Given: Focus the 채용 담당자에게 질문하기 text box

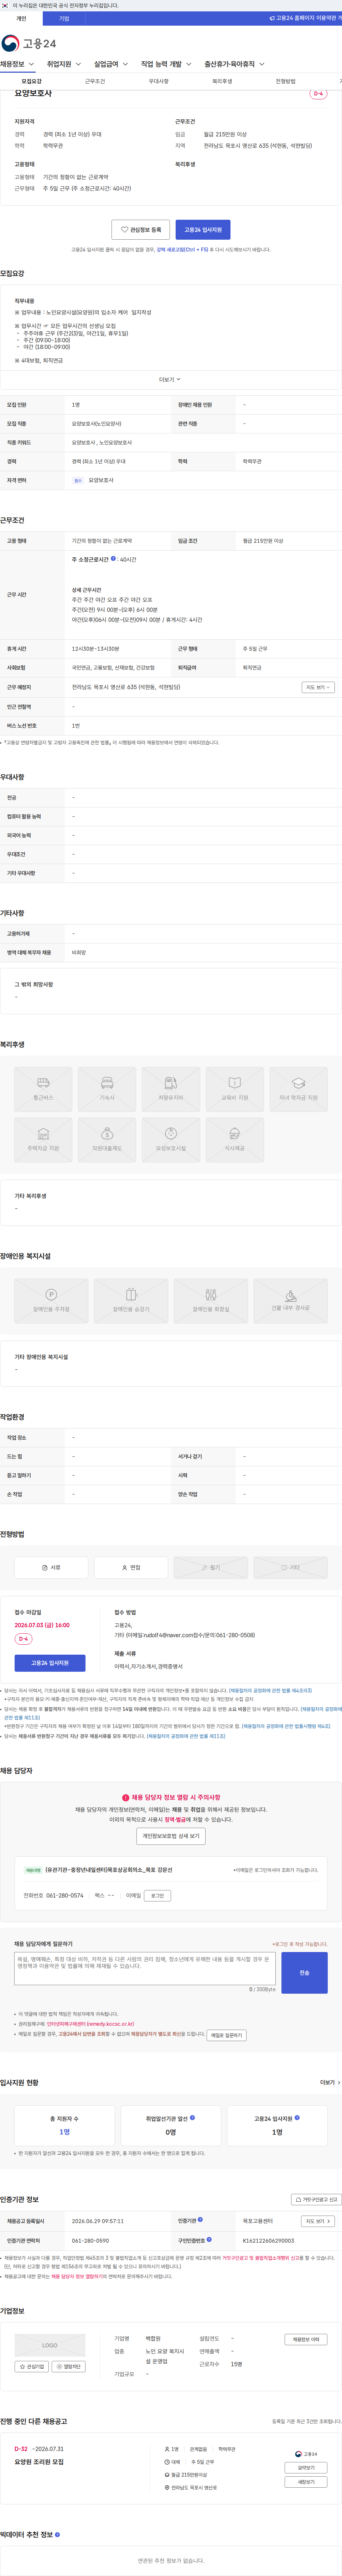Looking at the screenshot, I should click(145, 1968).
